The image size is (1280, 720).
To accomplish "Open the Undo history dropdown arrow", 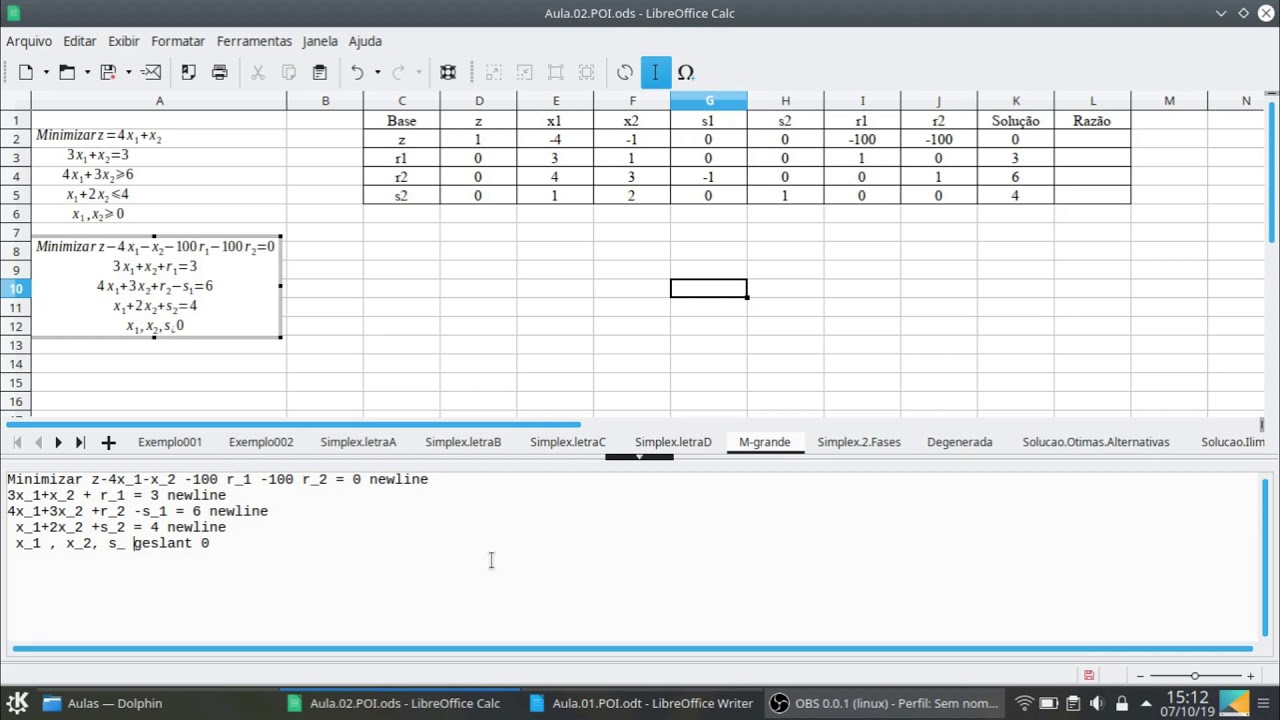I will pyautogui.click(x=377, y=72).
